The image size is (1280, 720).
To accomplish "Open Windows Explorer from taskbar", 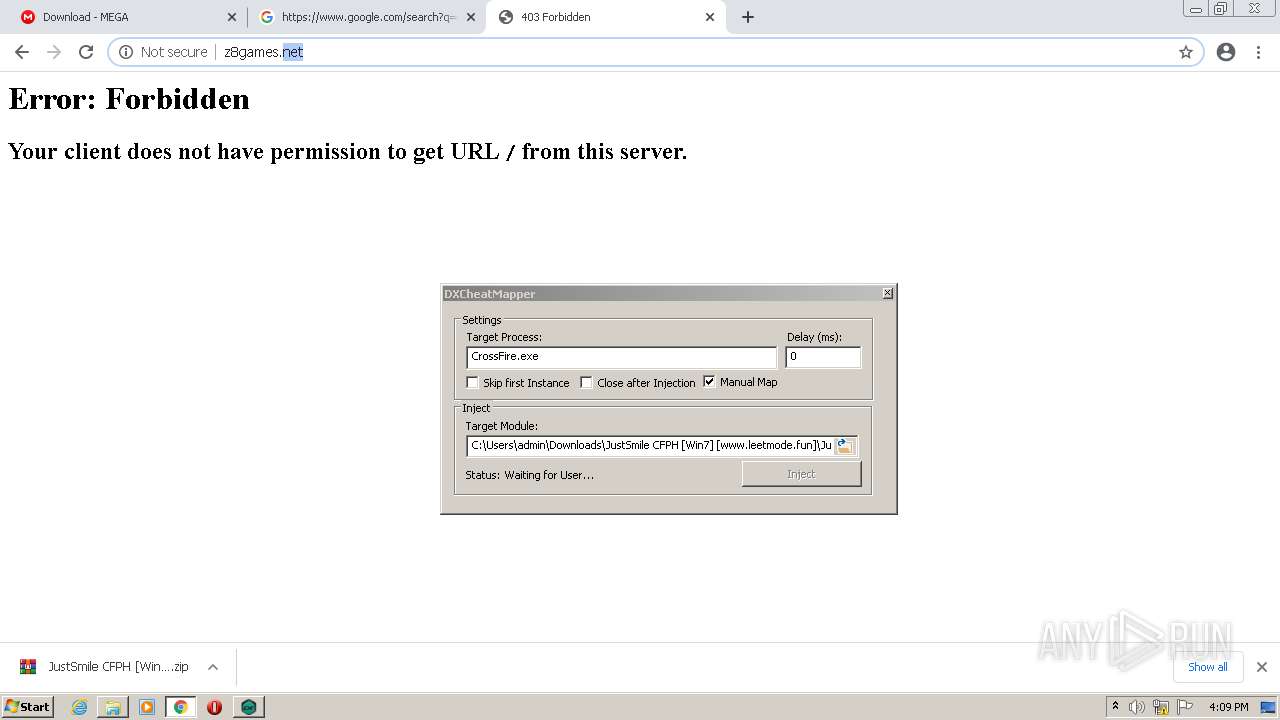I will pyautogui.click(x=113, y=707).
